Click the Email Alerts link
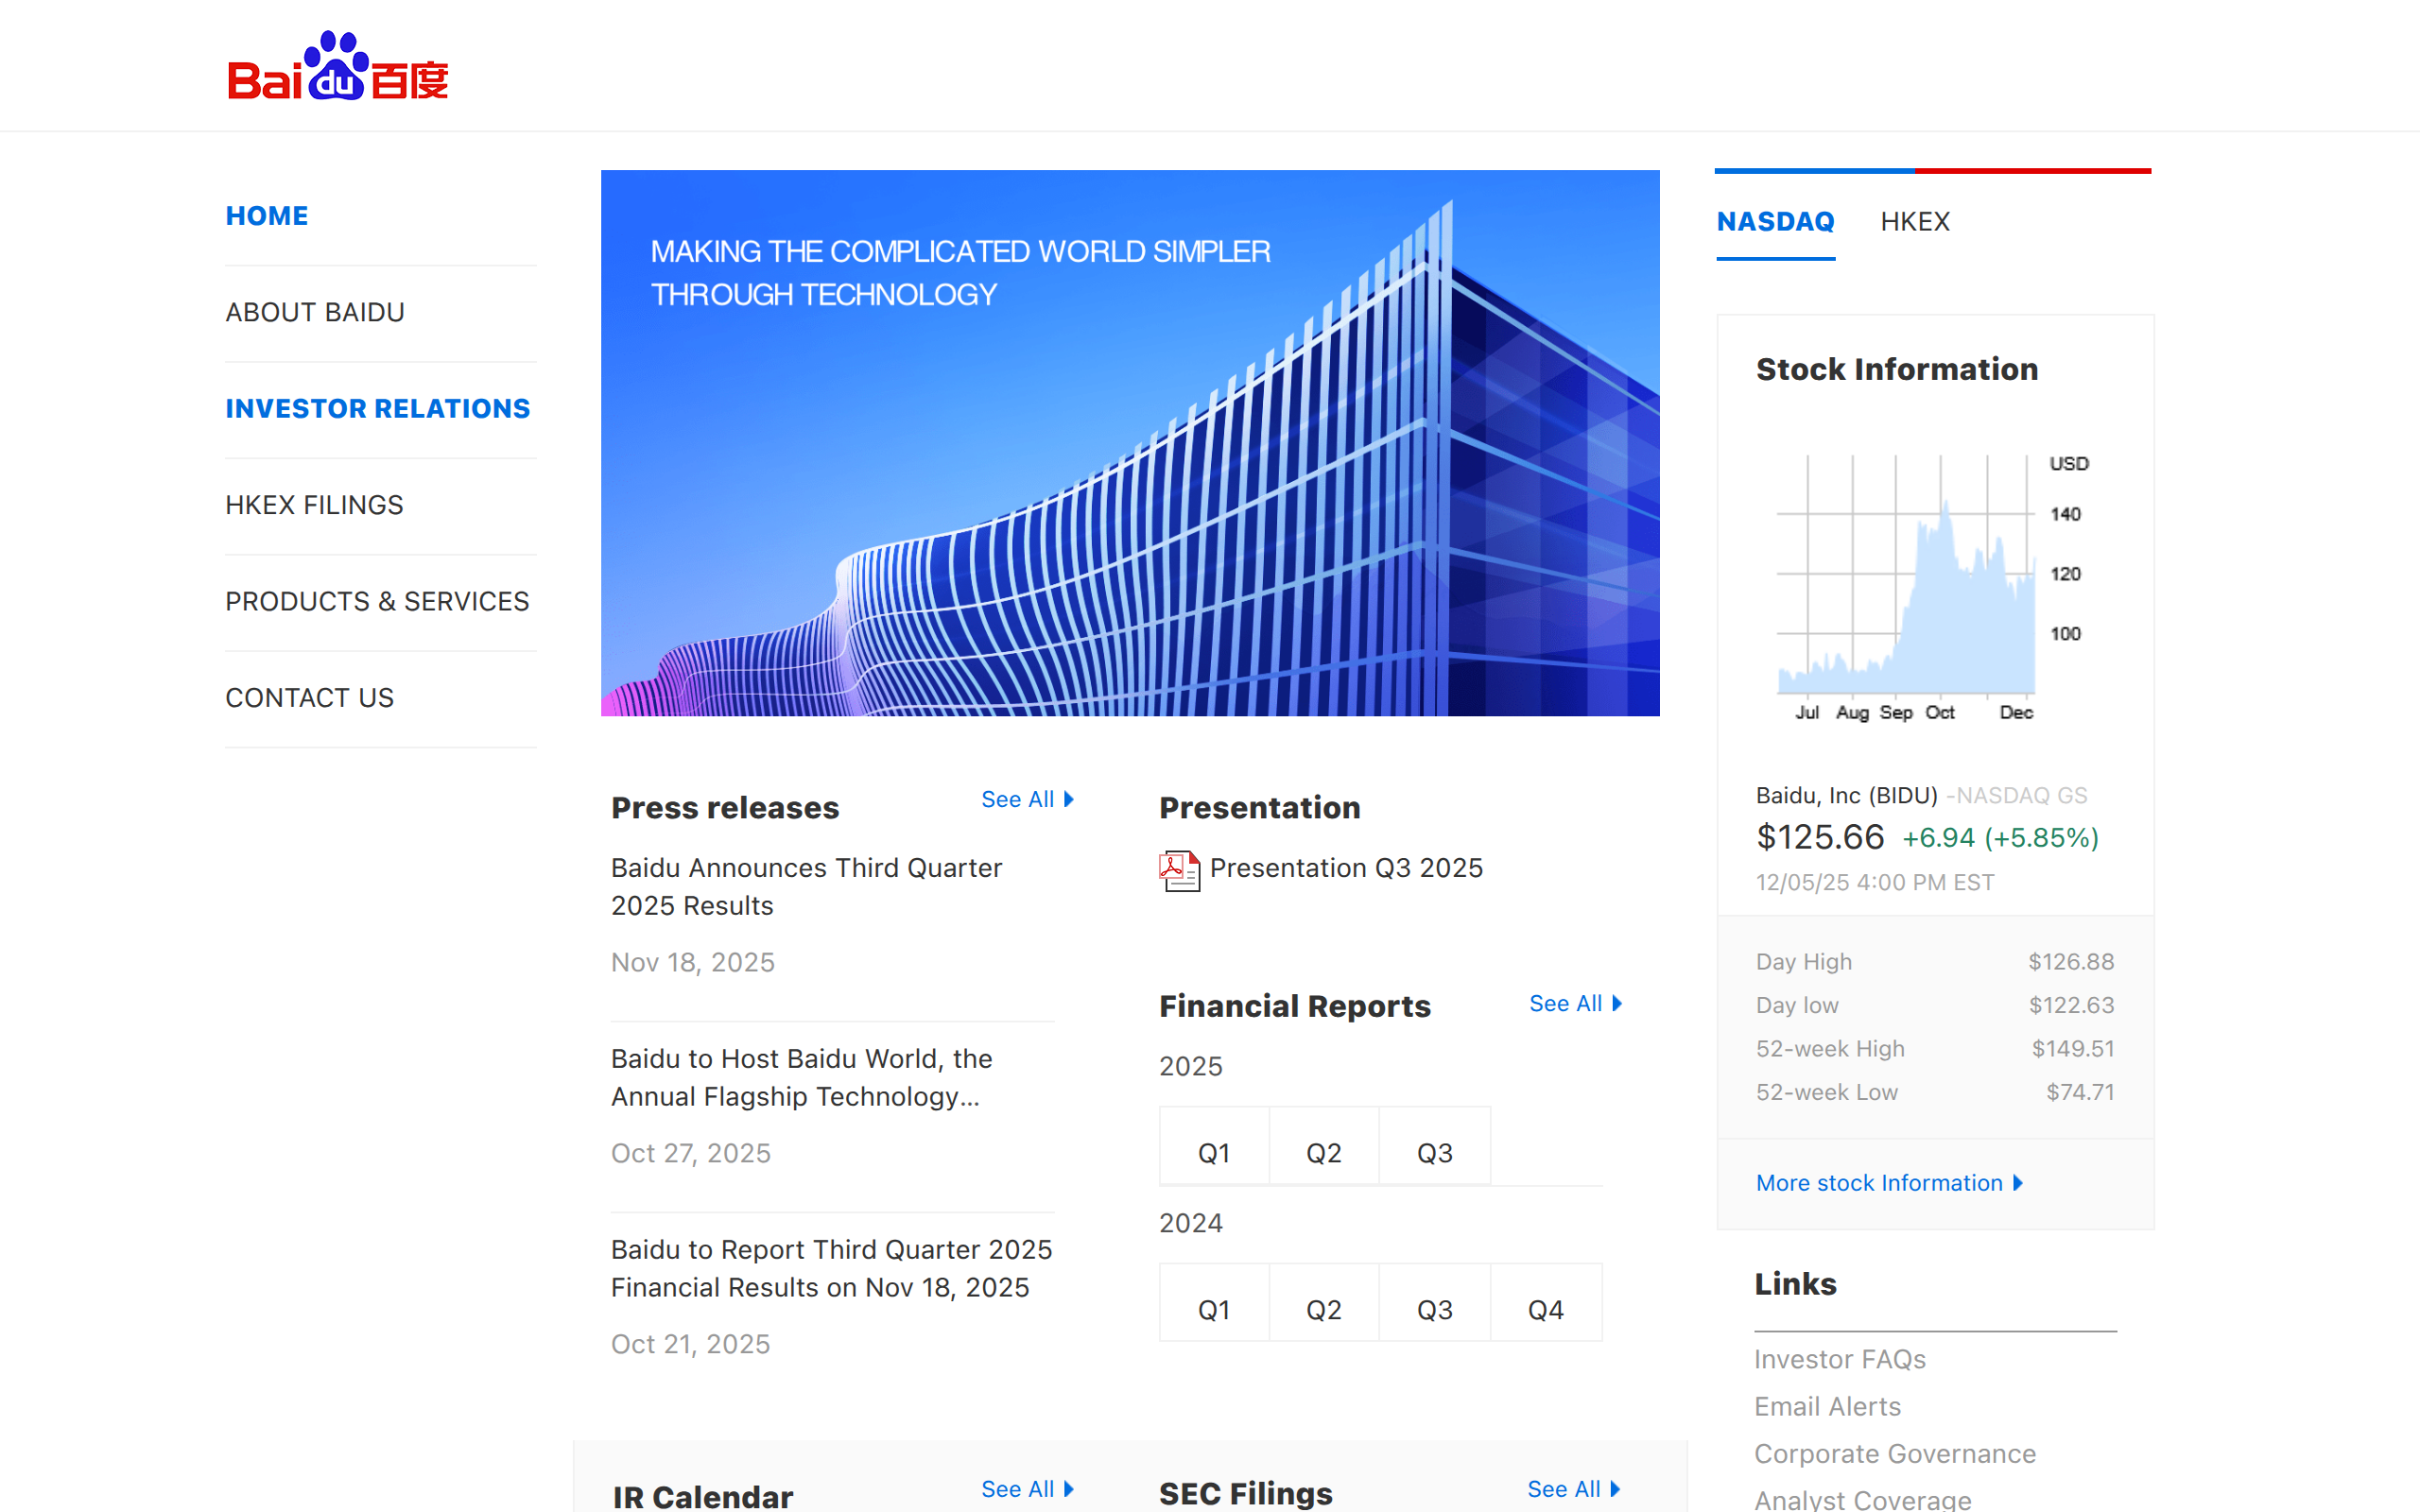 point(1827,1406)
